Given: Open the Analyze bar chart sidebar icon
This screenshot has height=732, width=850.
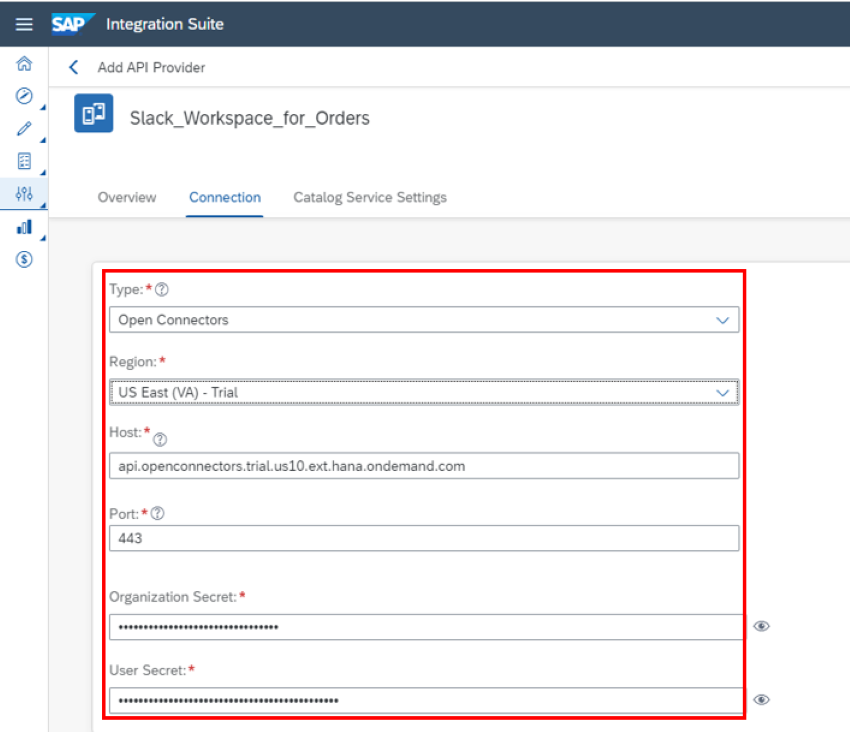Looking at the screenshot, I should coord(24,227).
